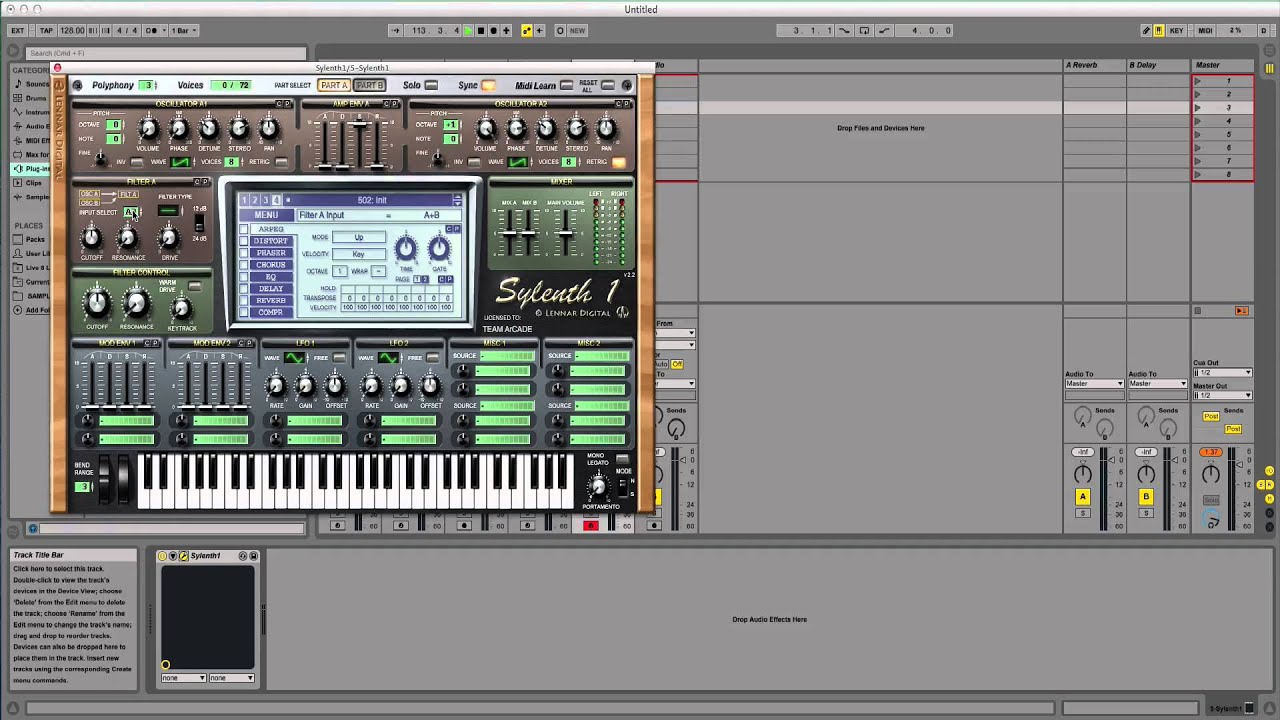The image size is (1280, 720).
Task: Select the CHORUS effect tab
Action: 271,265
